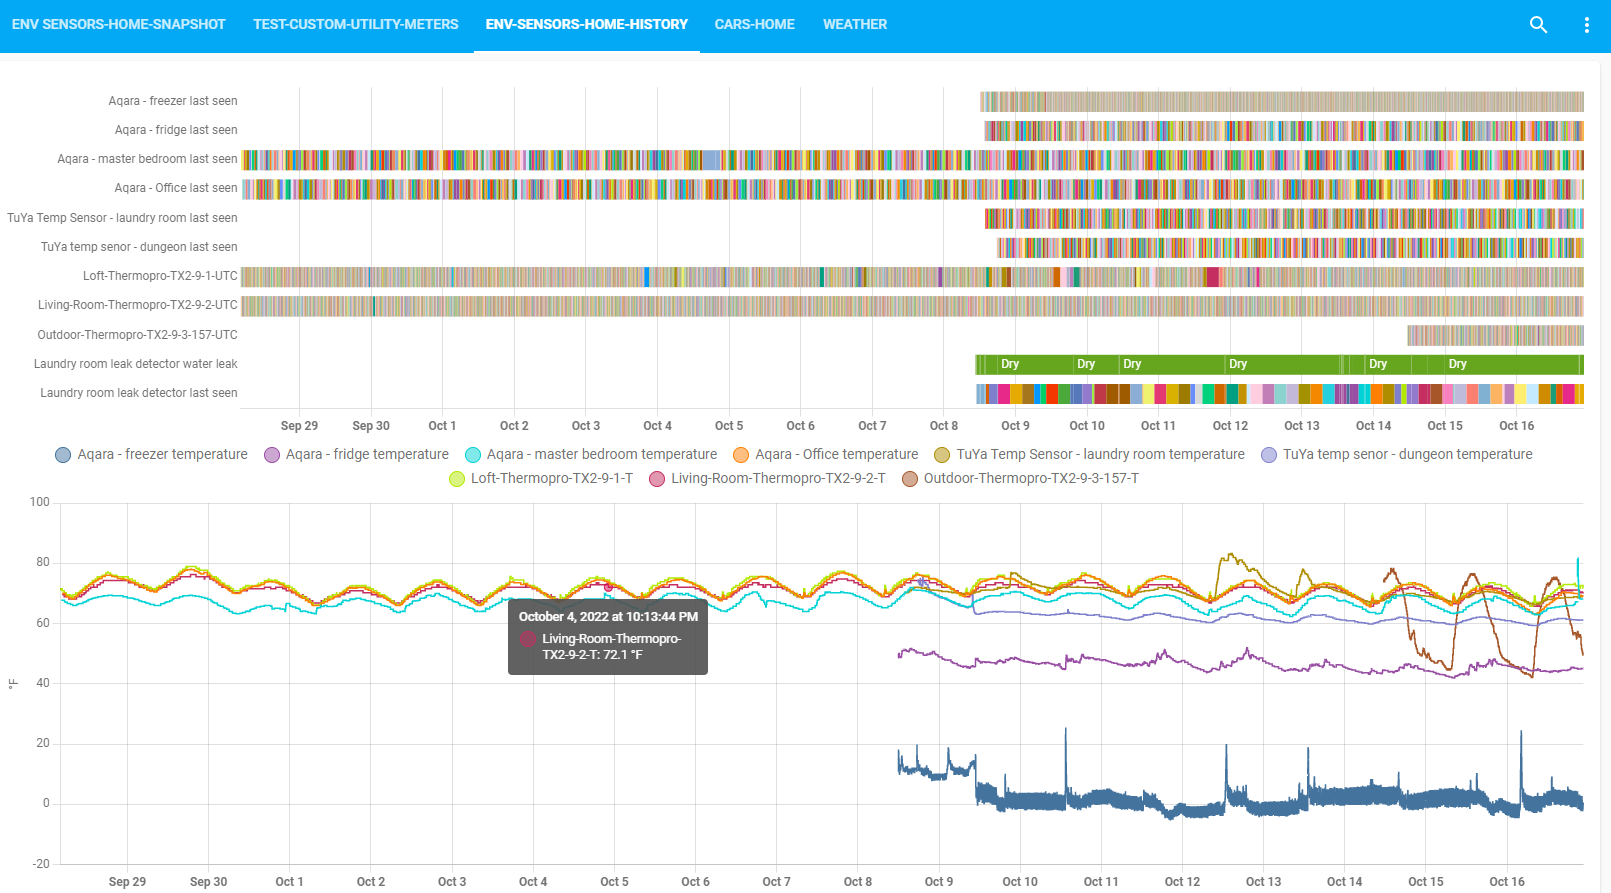The width and height of the screenshot is (1611, 893).
Task: Click the Loft-Thermopro-TX2-9-1-T legend circle
Action: point(457,479)
